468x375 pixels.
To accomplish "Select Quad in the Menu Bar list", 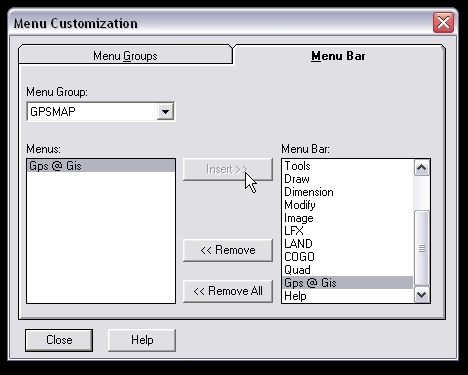I will tap(348, 270).
